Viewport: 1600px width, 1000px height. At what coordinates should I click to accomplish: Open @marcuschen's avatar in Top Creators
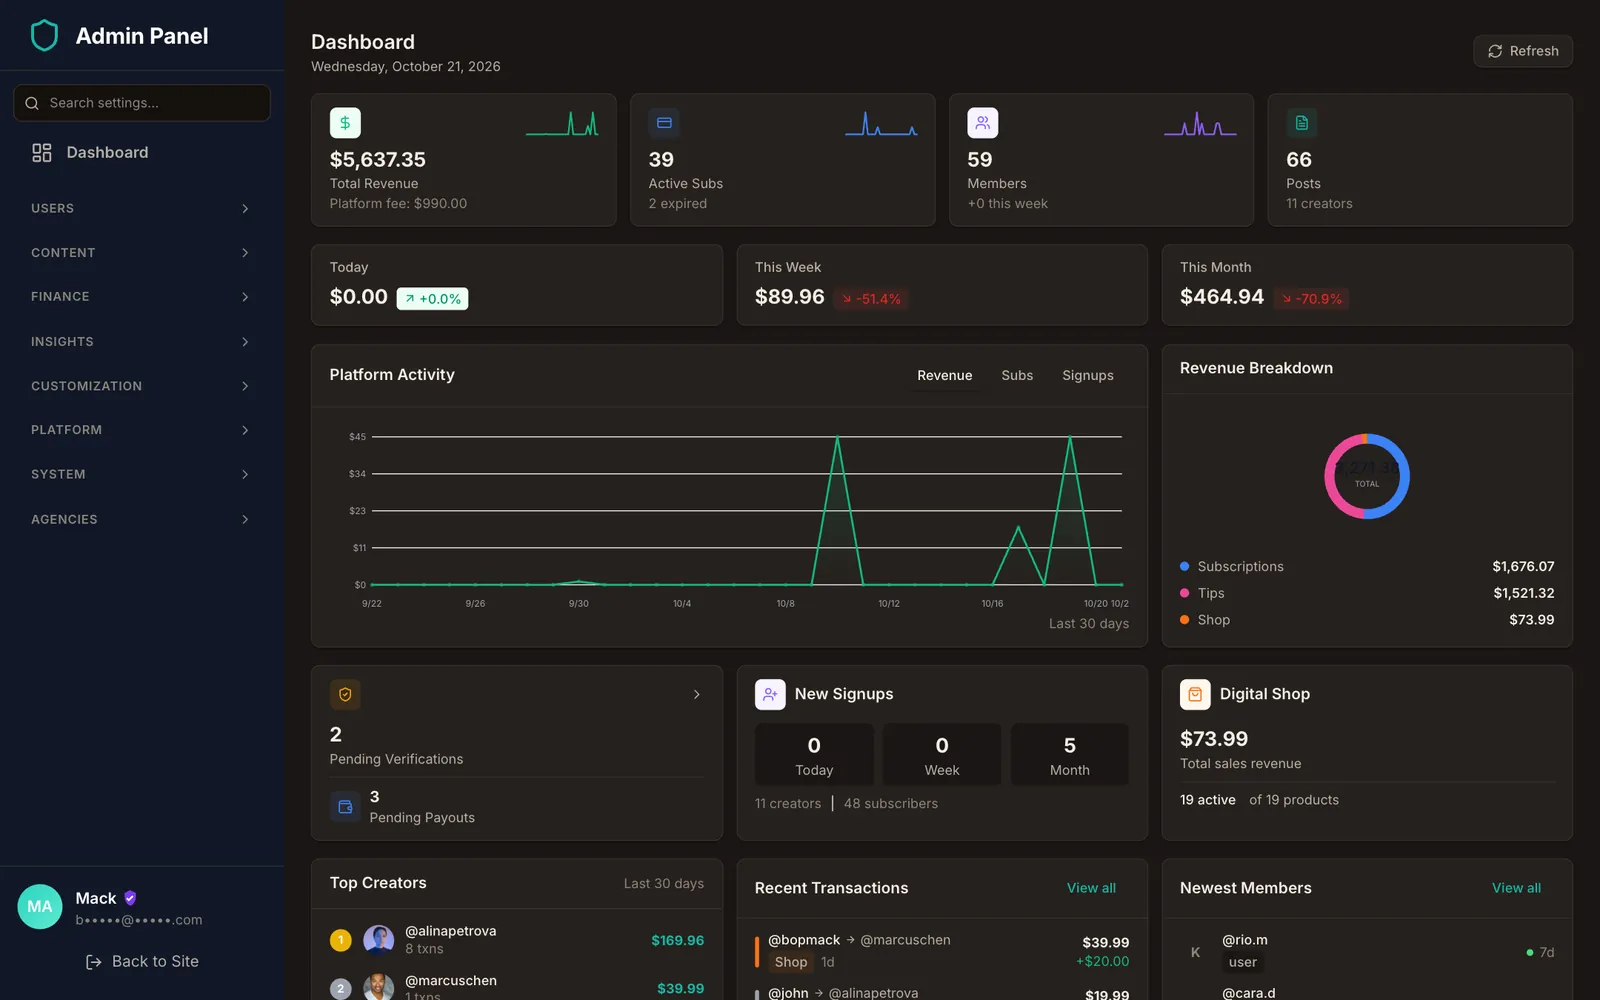[x=378, y=988]
